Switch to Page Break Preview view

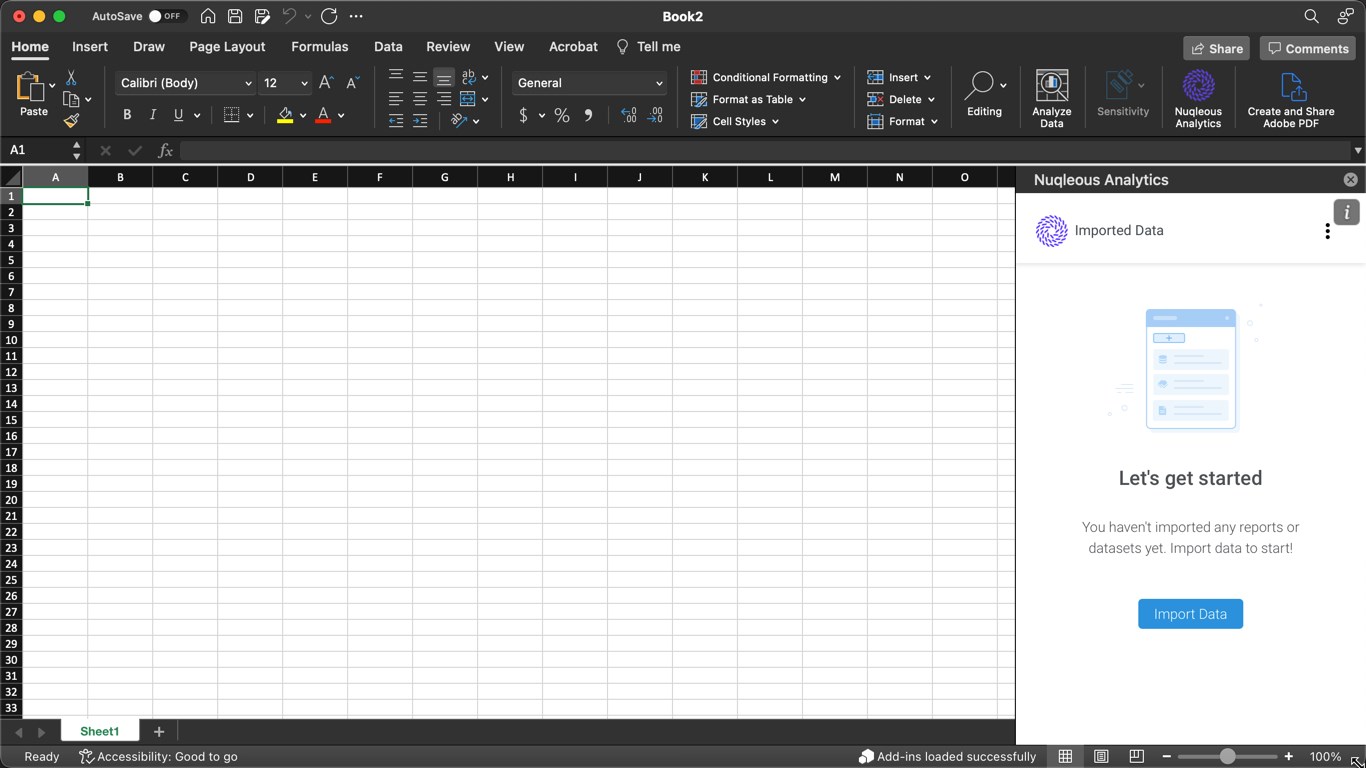point(1137,757)
